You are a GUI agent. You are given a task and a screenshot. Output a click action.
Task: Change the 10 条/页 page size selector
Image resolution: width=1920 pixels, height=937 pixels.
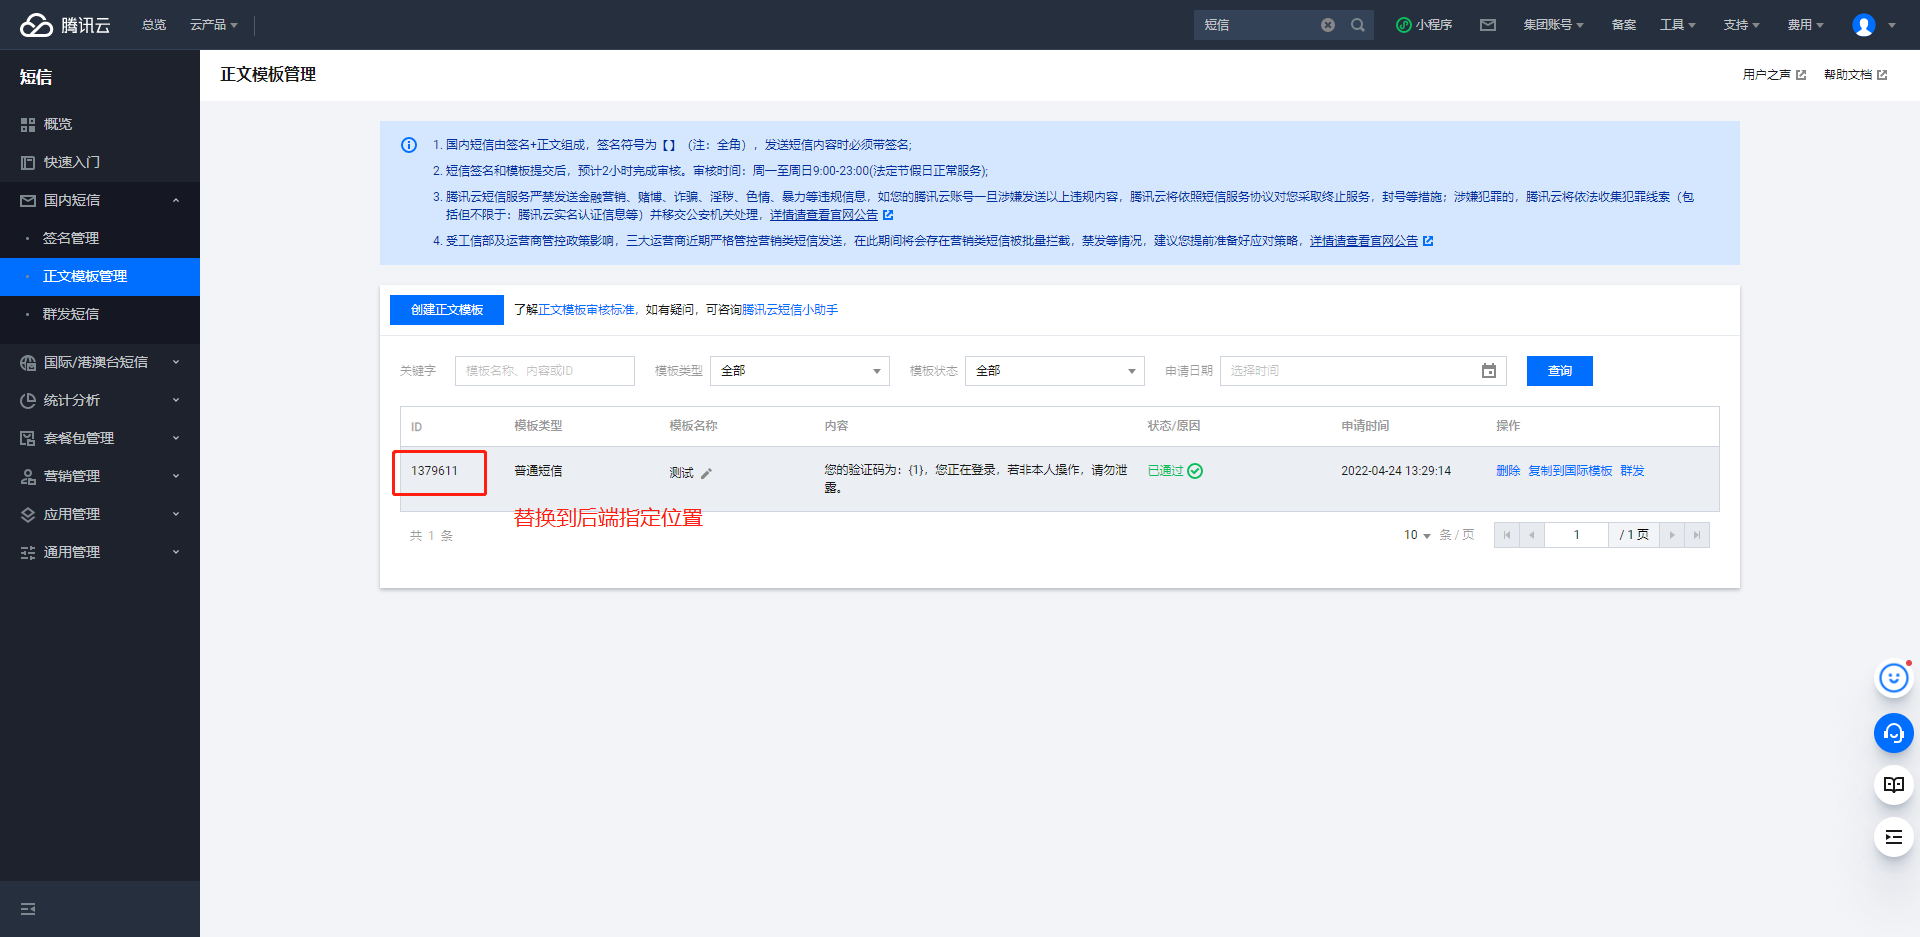tap(1416, 535)
